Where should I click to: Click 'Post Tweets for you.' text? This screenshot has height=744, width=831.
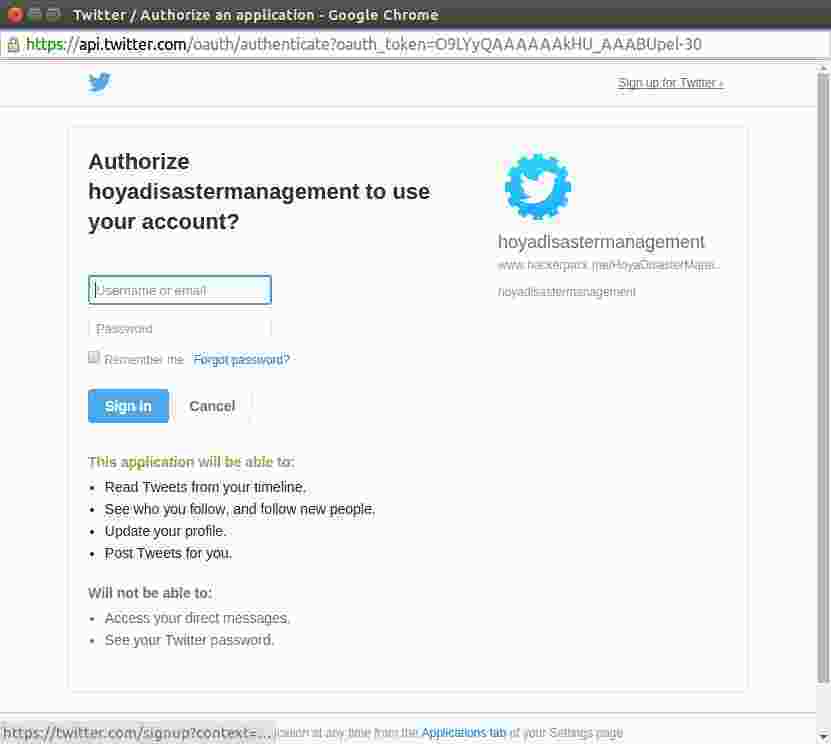click(168, 553)
